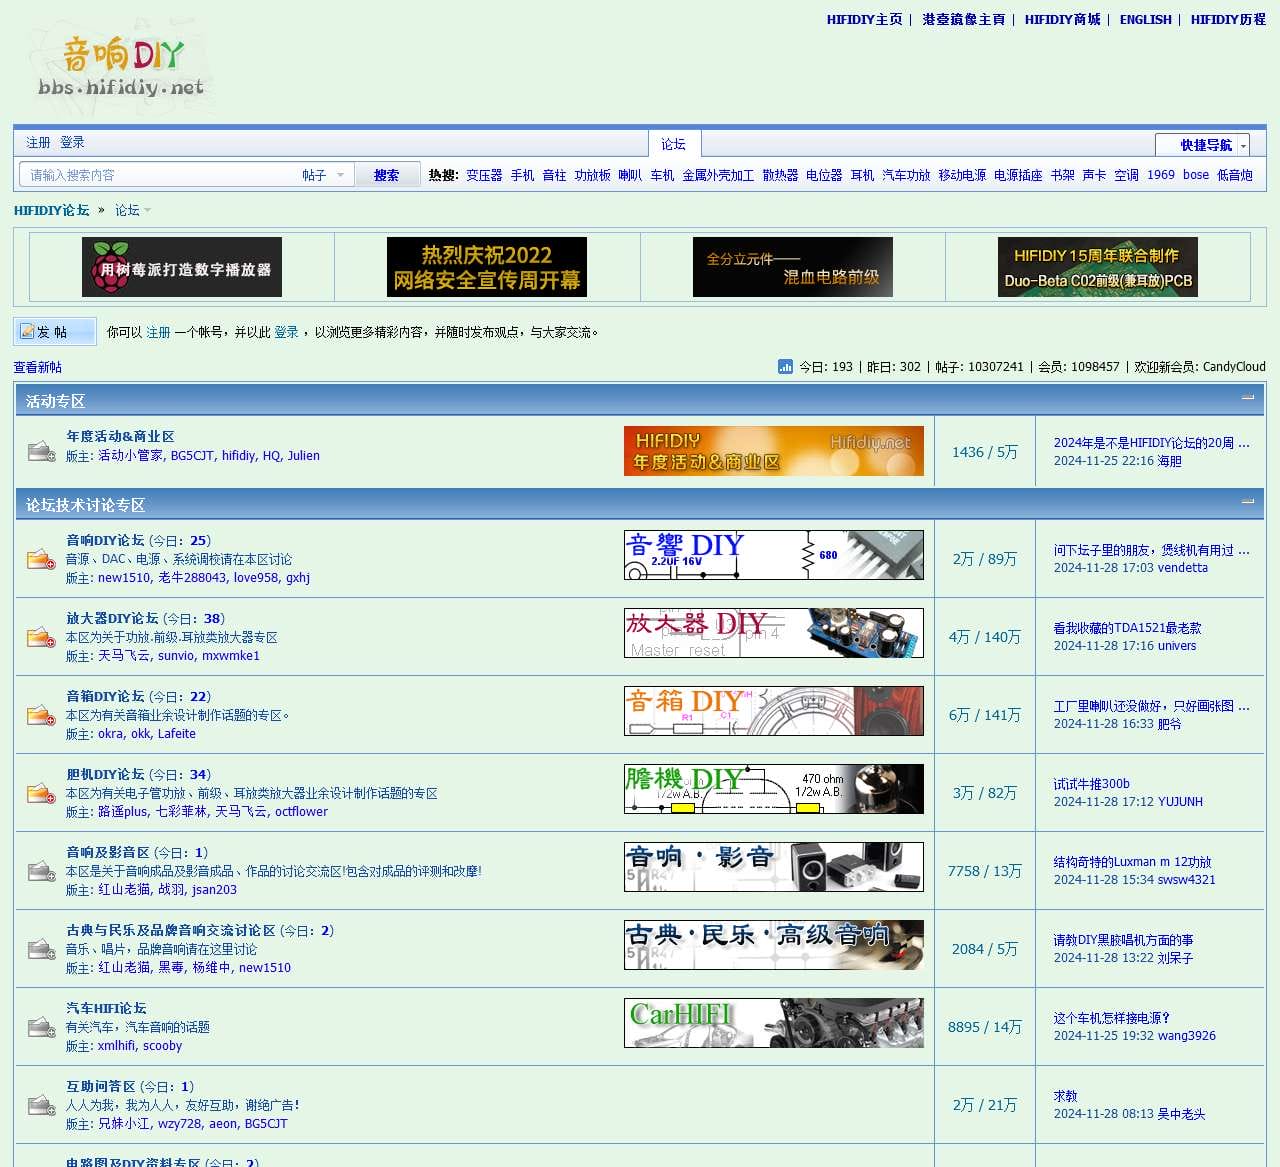
Task: Open the 网络安全宣传周 banner
Action: (487, 267)
